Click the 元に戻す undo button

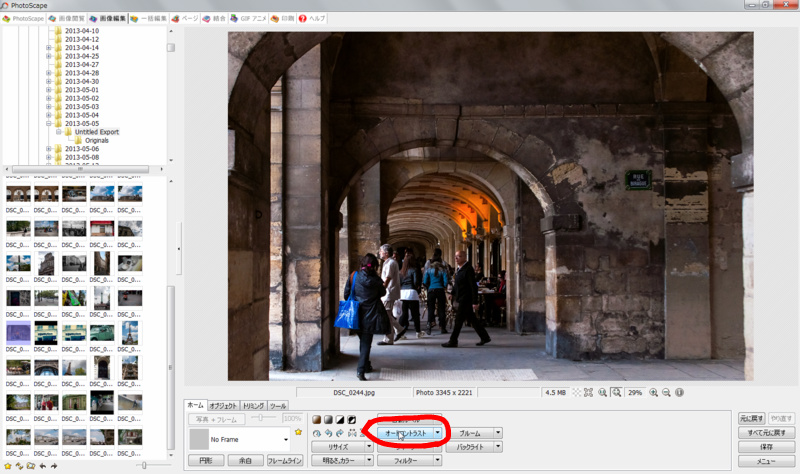point(751,418)
